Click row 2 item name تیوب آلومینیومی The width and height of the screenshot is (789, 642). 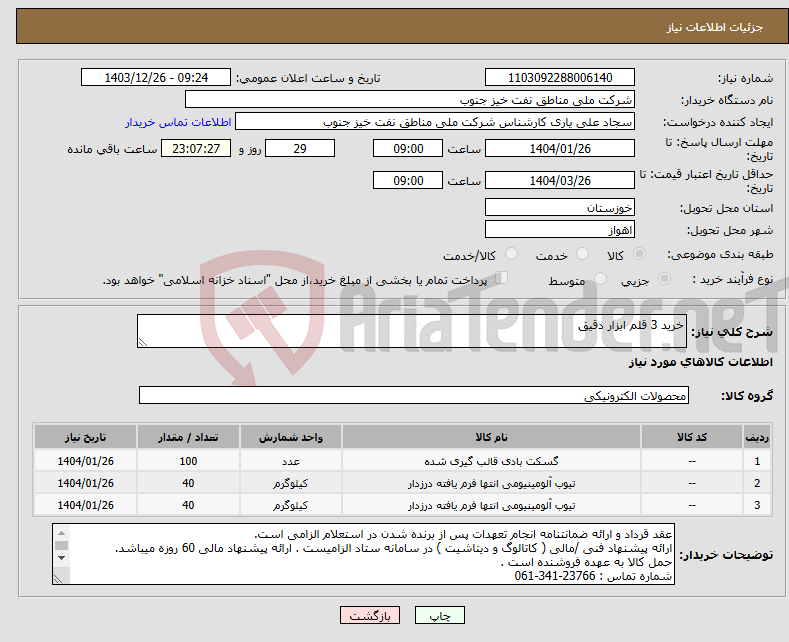(491, 483)
